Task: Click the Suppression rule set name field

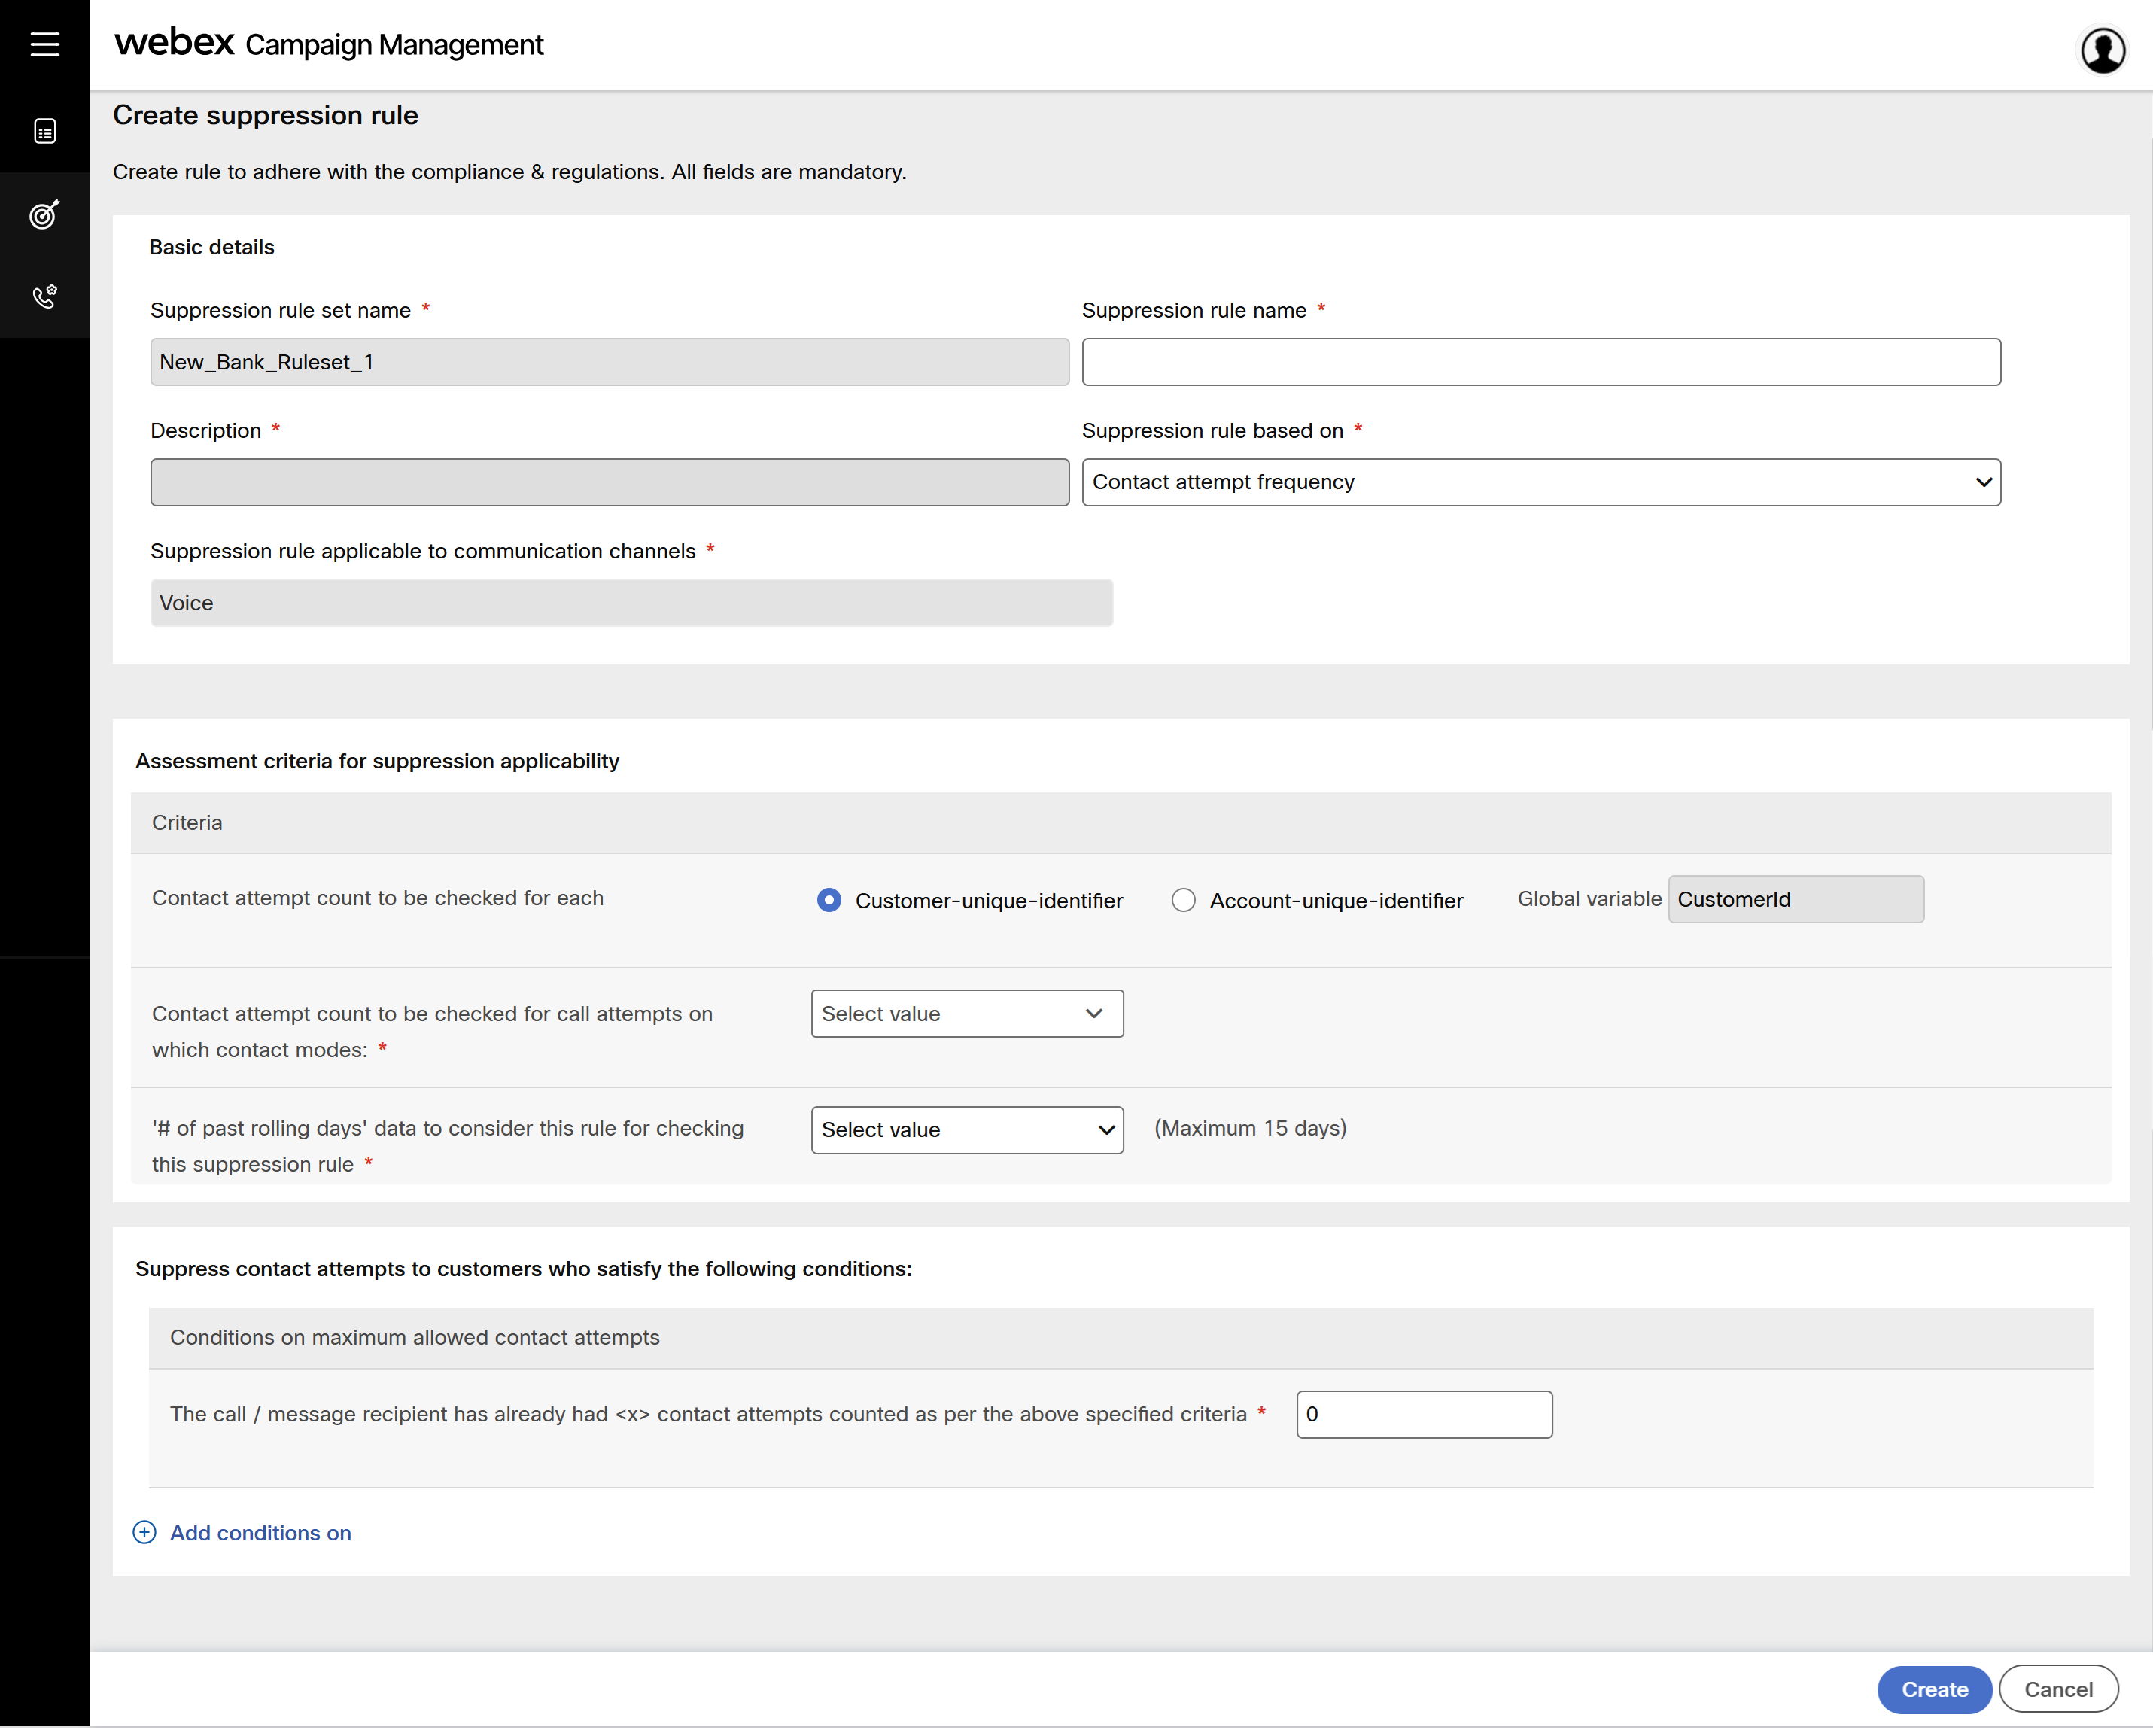Action: click(x=609, y=362)
